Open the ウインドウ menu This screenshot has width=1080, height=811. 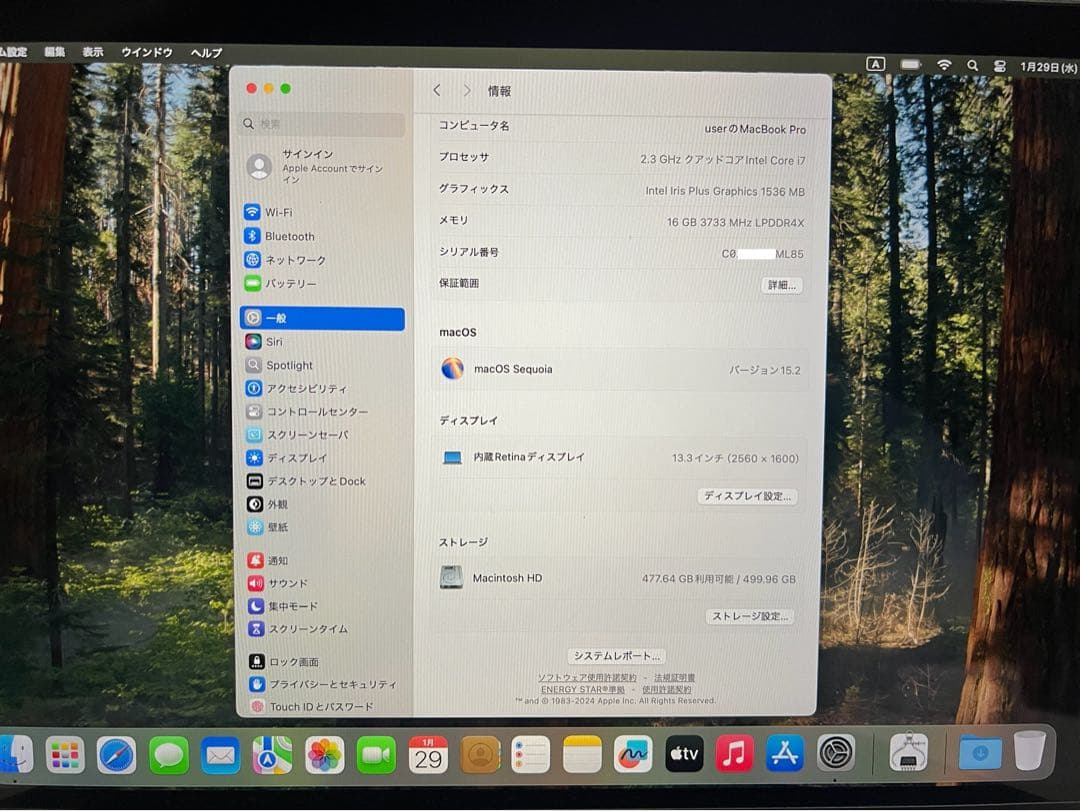147,52
